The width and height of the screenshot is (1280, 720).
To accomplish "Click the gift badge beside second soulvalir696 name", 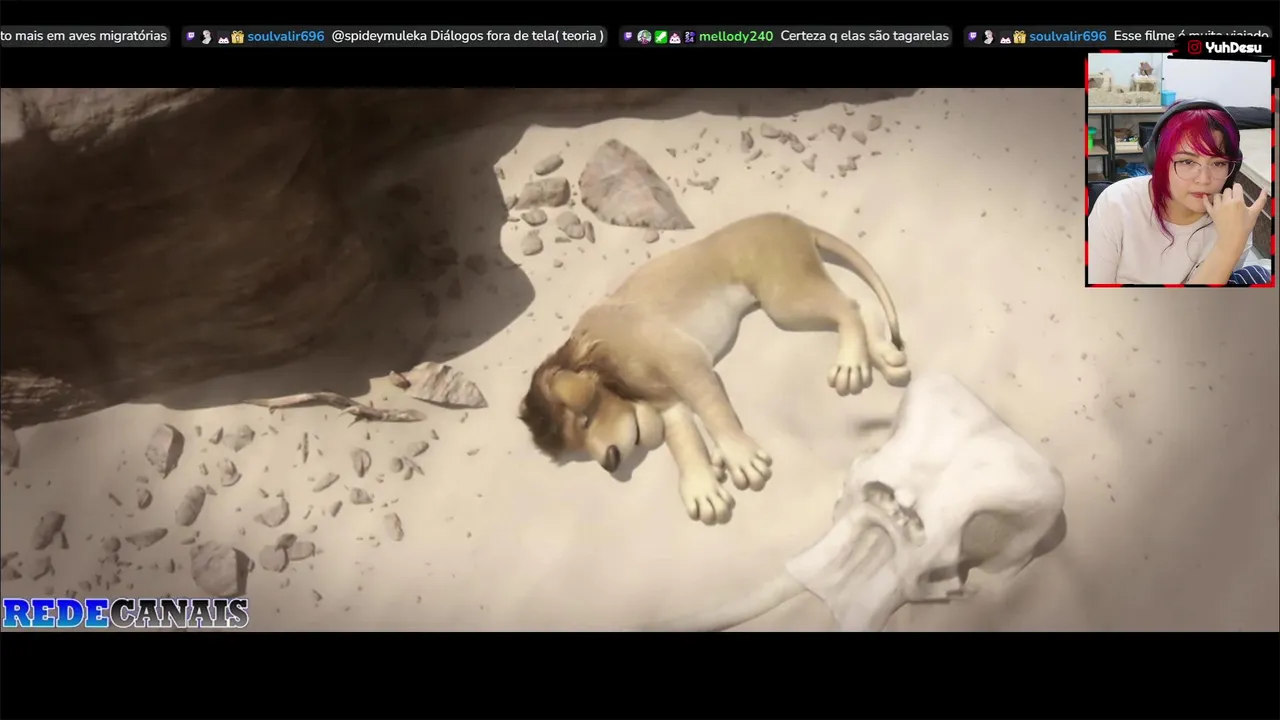I will coord(1019,37).
